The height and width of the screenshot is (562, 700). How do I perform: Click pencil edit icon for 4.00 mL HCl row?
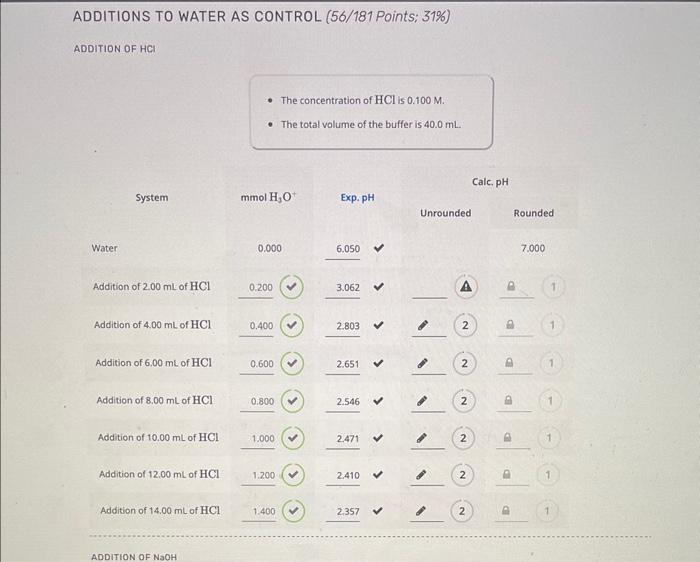[x=422, y=325]
